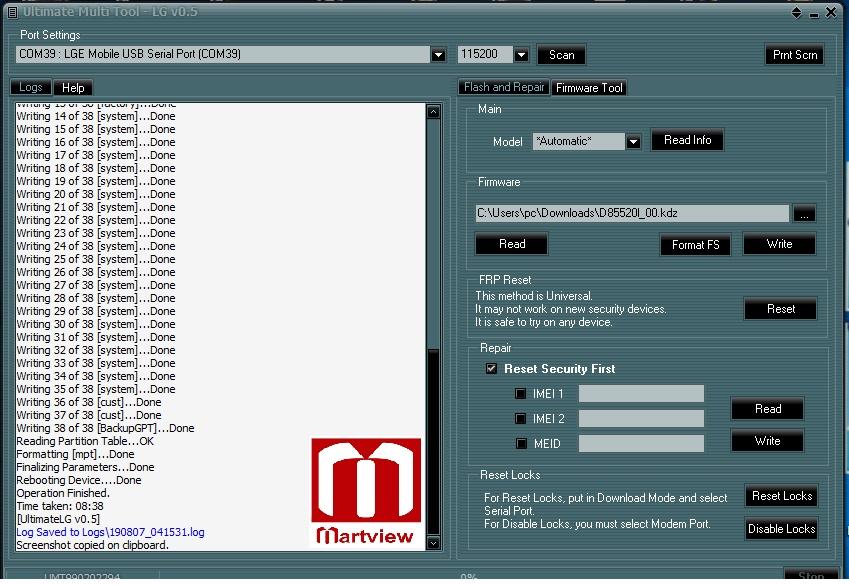Image resolution: width=849 pixels, height=585 pixels.
Task: Click the MEID input field
Action: point(641,443)
